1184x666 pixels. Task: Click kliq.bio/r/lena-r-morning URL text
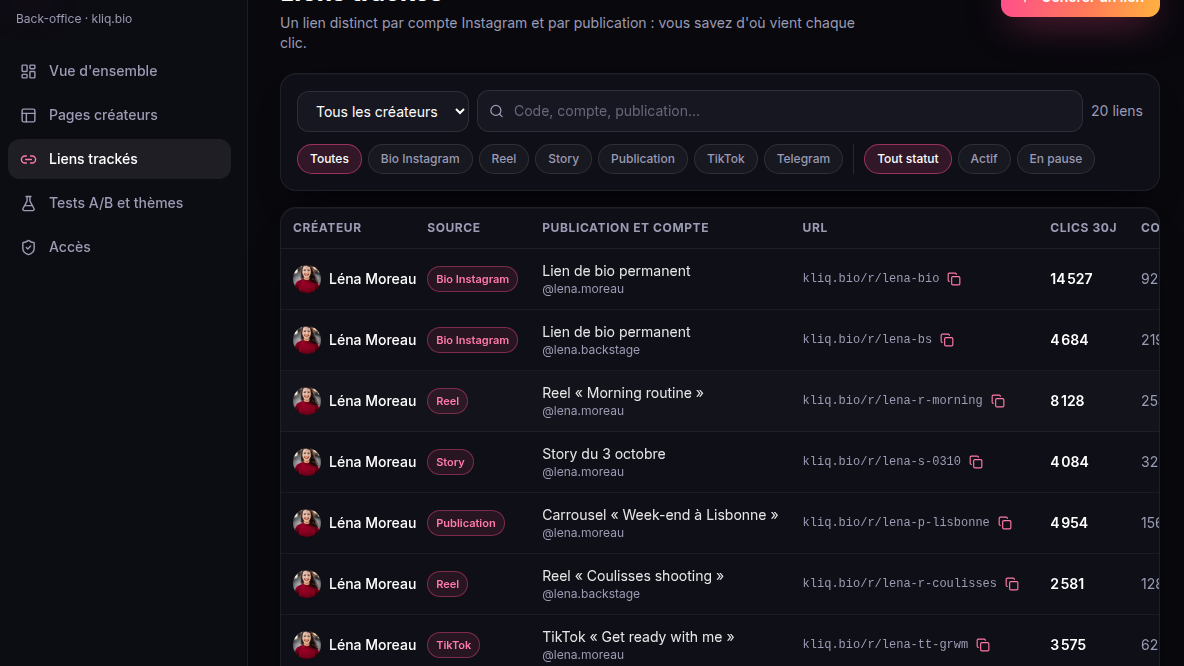(893, 400)
